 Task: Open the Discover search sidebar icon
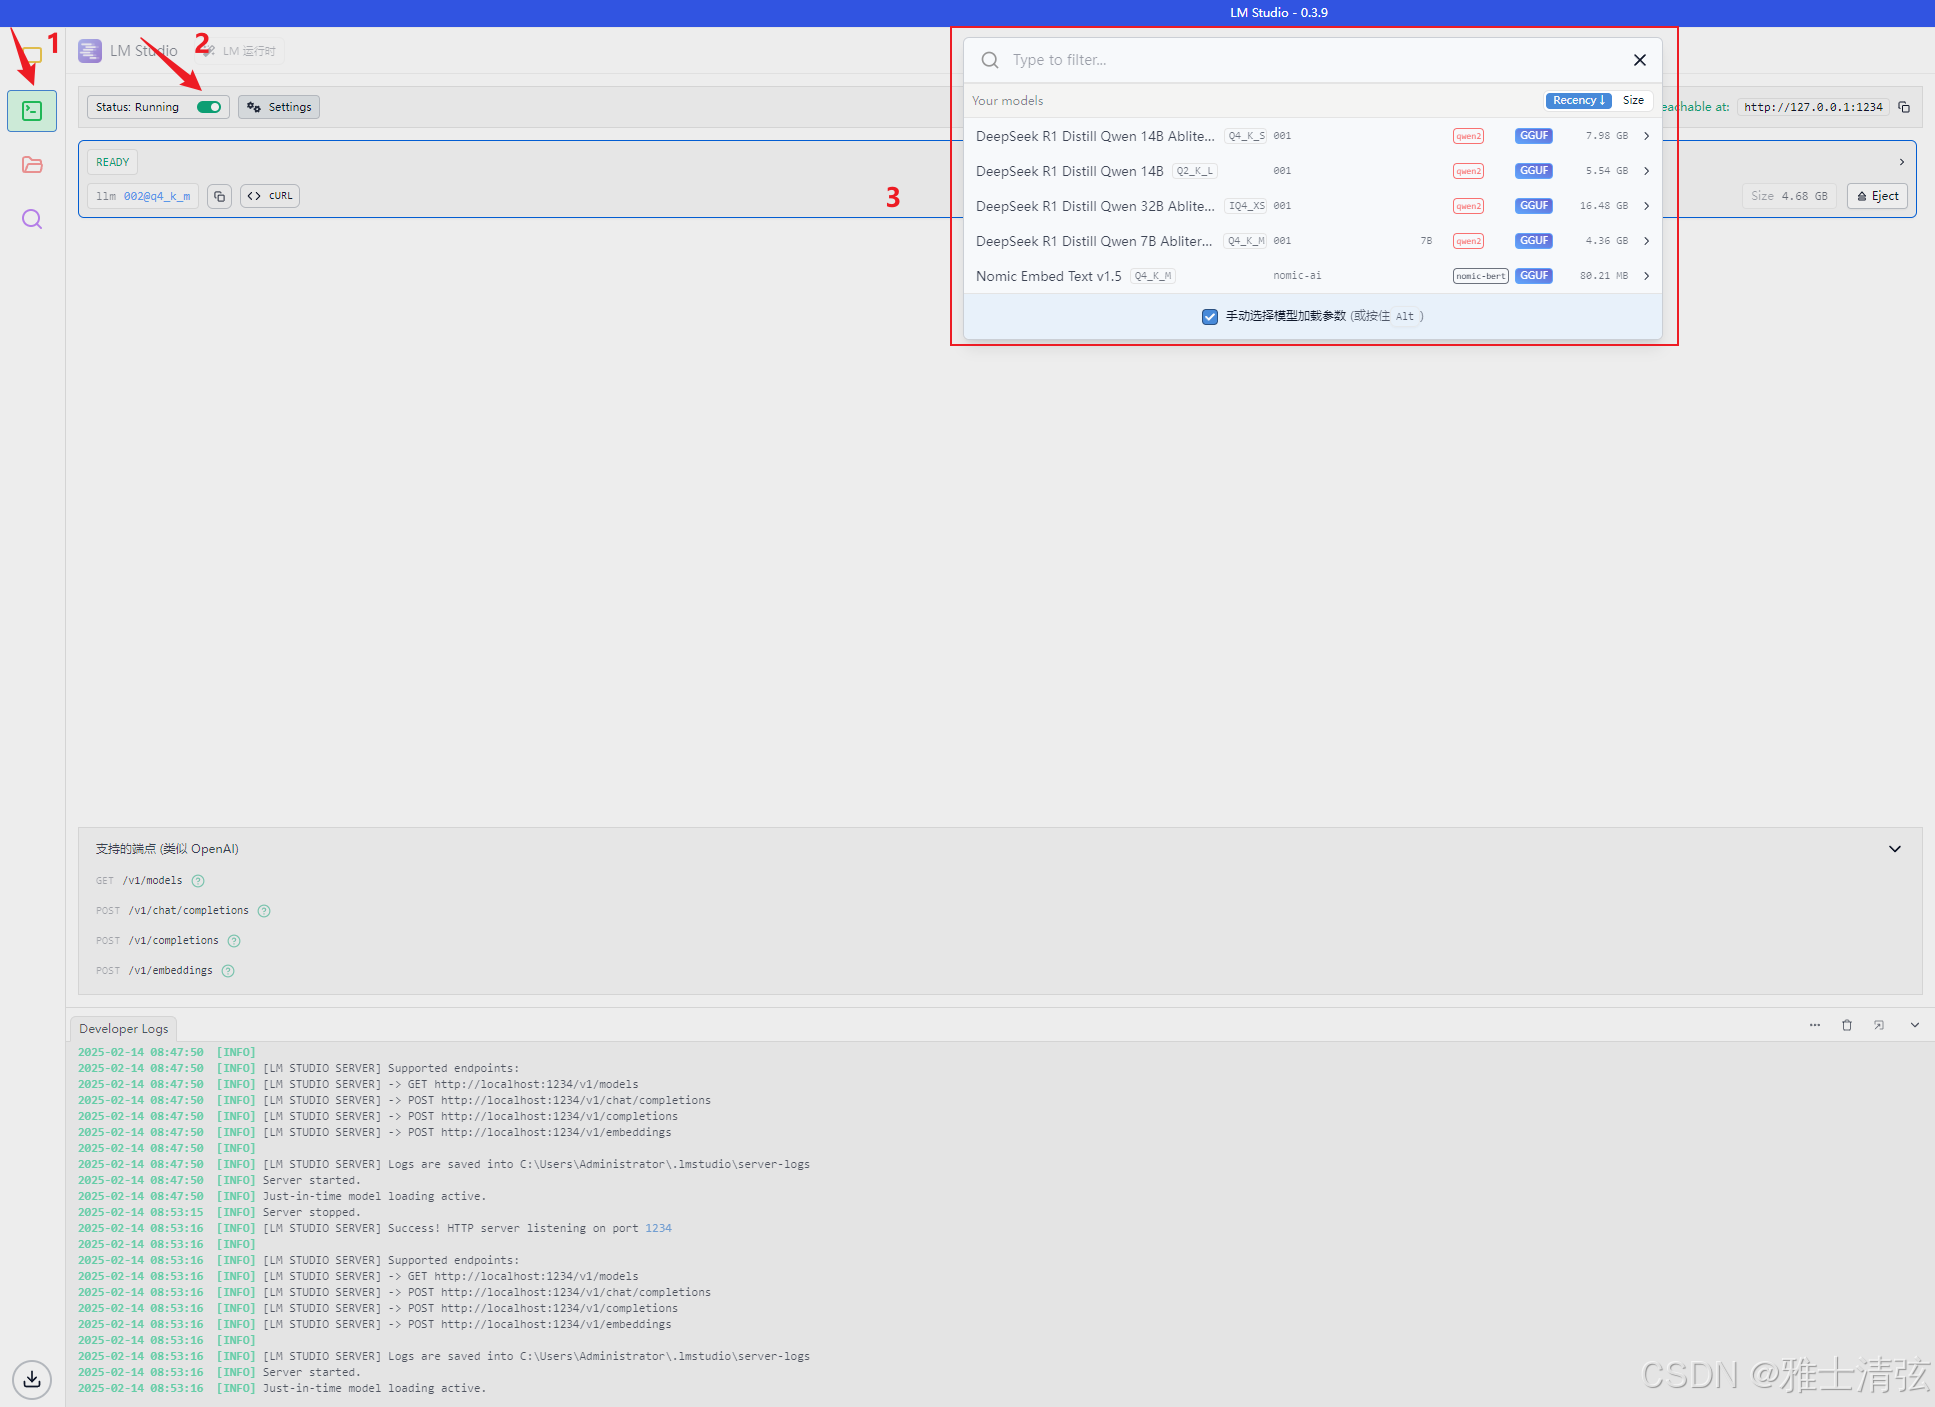pyautogui.click(x=32, y=219)
